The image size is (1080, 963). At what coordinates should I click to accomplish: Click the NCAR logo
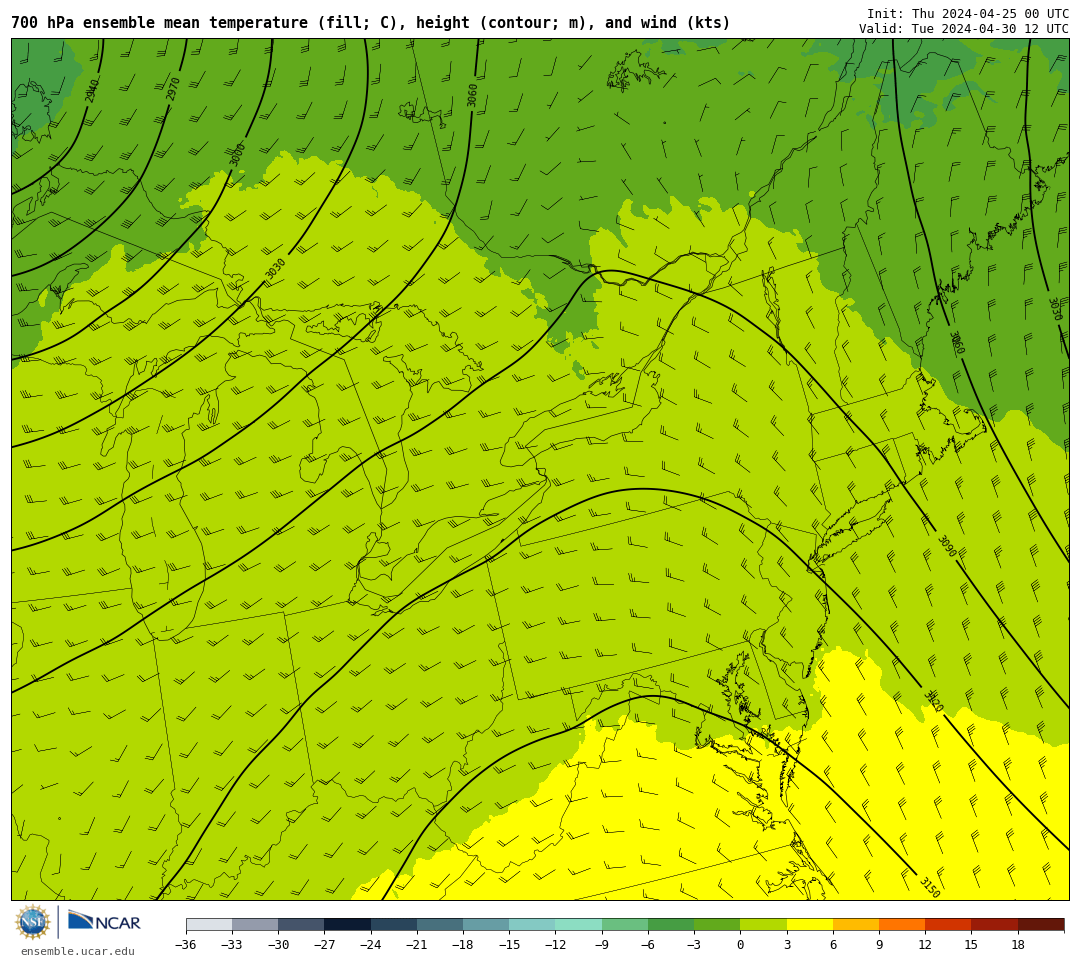click(104, 922)
